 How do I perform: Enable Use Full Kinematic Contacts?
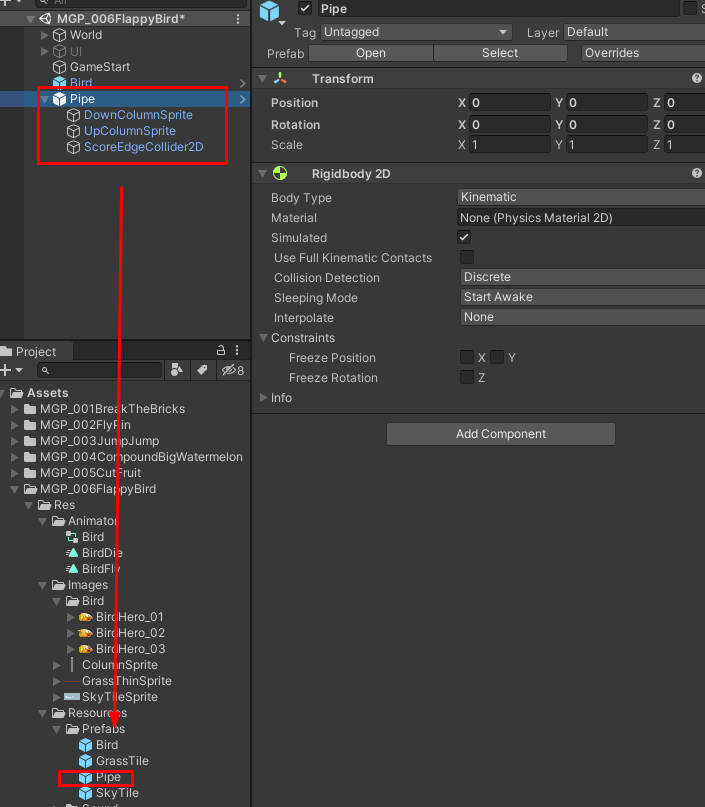click(467, 257)
